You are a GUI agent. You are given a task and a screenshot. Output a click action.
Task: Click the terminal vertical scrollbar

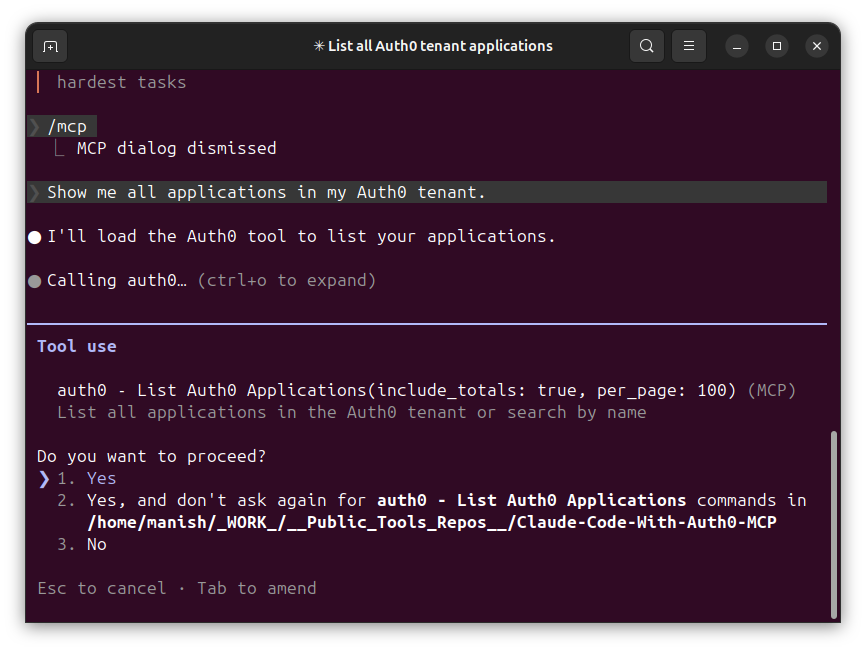point(833,525)
